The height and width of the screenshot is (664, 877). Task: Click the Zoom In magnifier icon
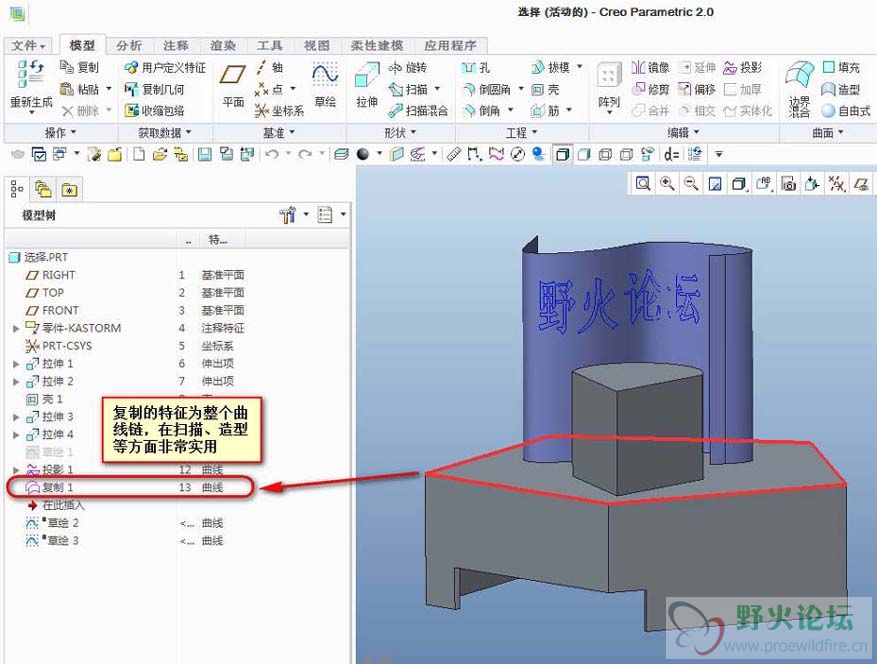click(667, 183)
